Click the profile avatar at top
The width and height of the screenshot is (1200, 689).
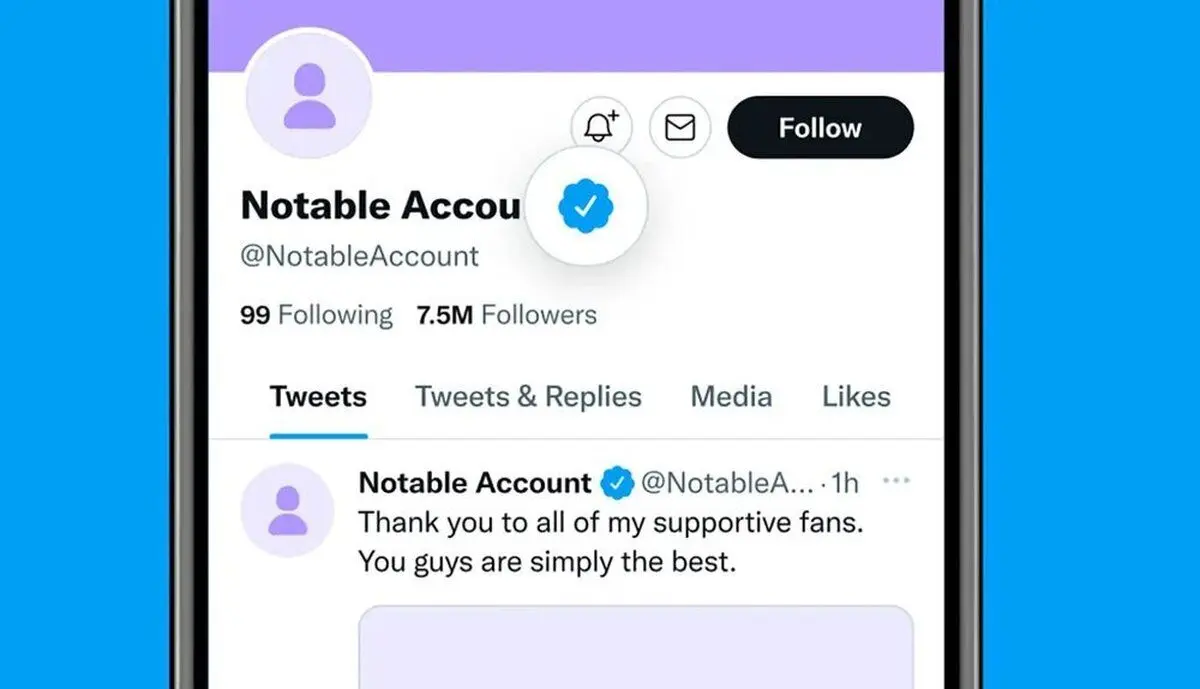[x=309, y=97]
